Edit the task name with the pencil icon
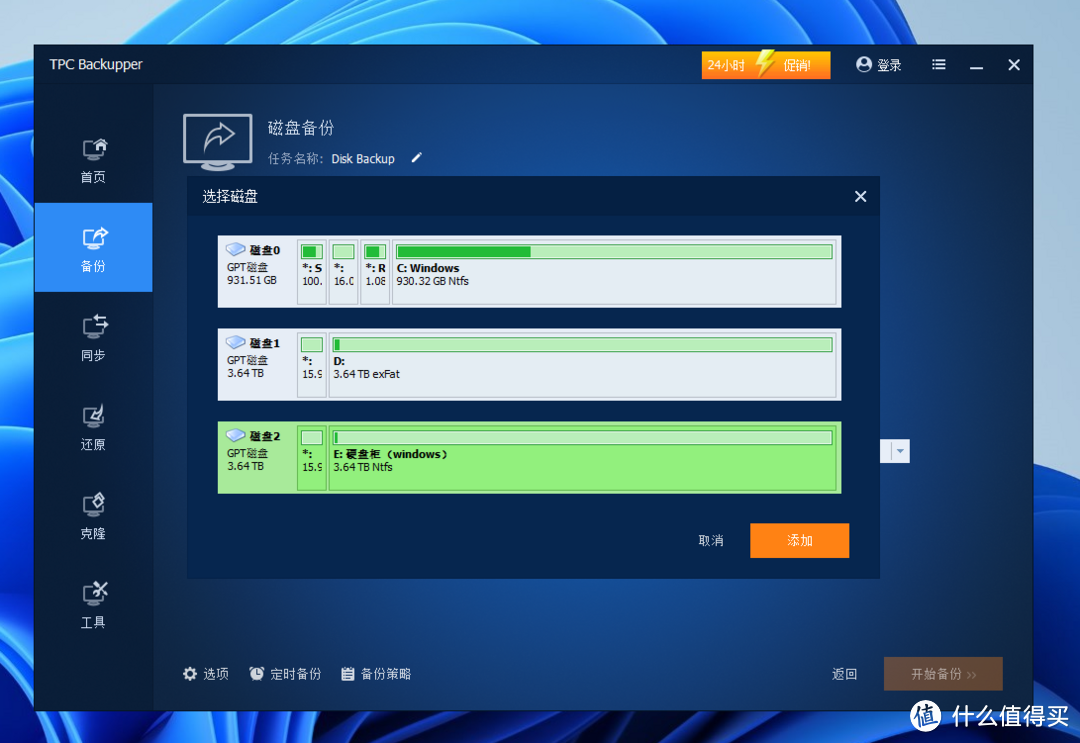1080x743 pixels. coord(416,158)
